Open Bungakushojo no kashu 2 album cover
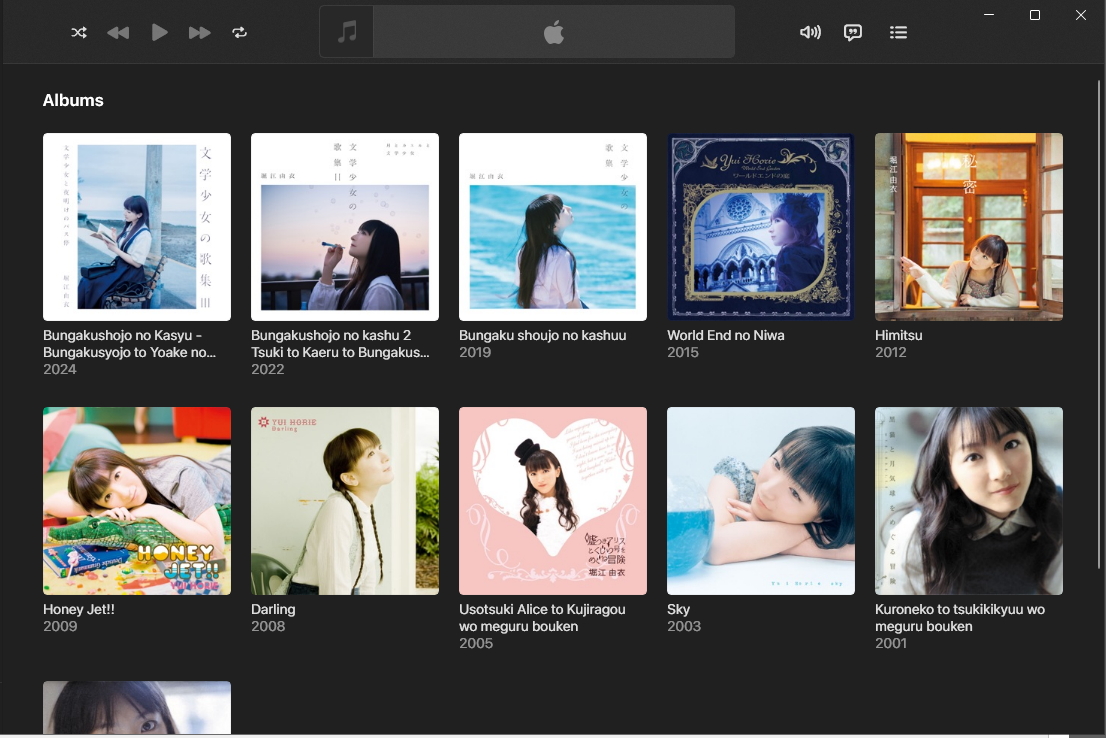1106x738 pixels. (345, 226)
